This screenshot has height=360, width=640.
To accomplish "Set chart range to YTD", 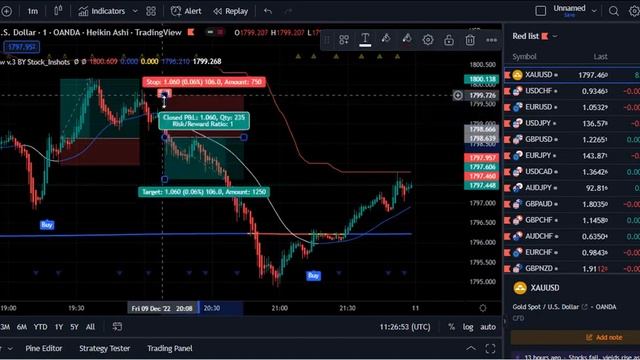I will (40, 327).
